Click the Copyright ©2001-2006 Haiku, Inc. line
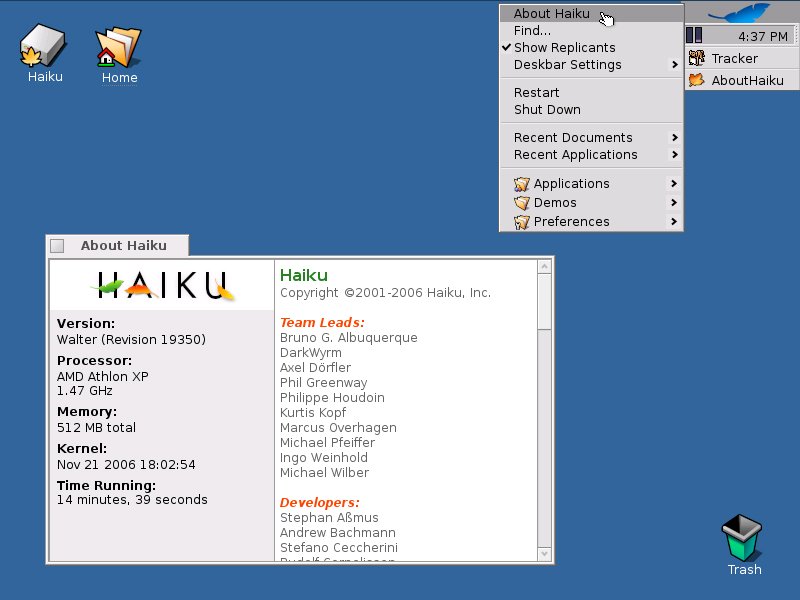The width and height of the screenshot is (800, 600). pyautogui.click(x=385, y=293)
